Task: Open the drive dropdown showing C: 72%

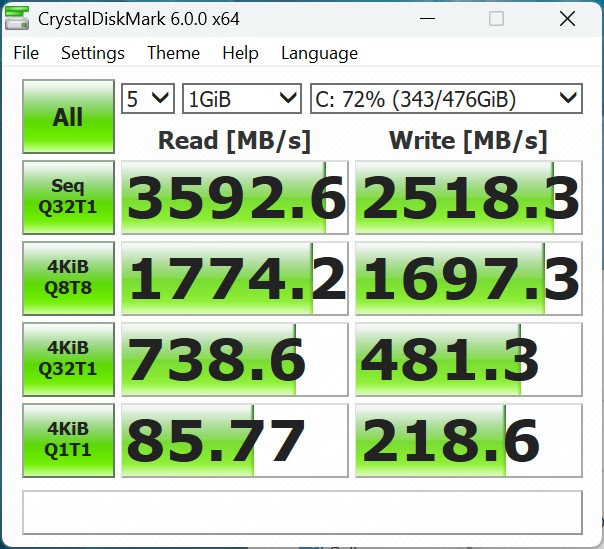Action: (446, 99)
